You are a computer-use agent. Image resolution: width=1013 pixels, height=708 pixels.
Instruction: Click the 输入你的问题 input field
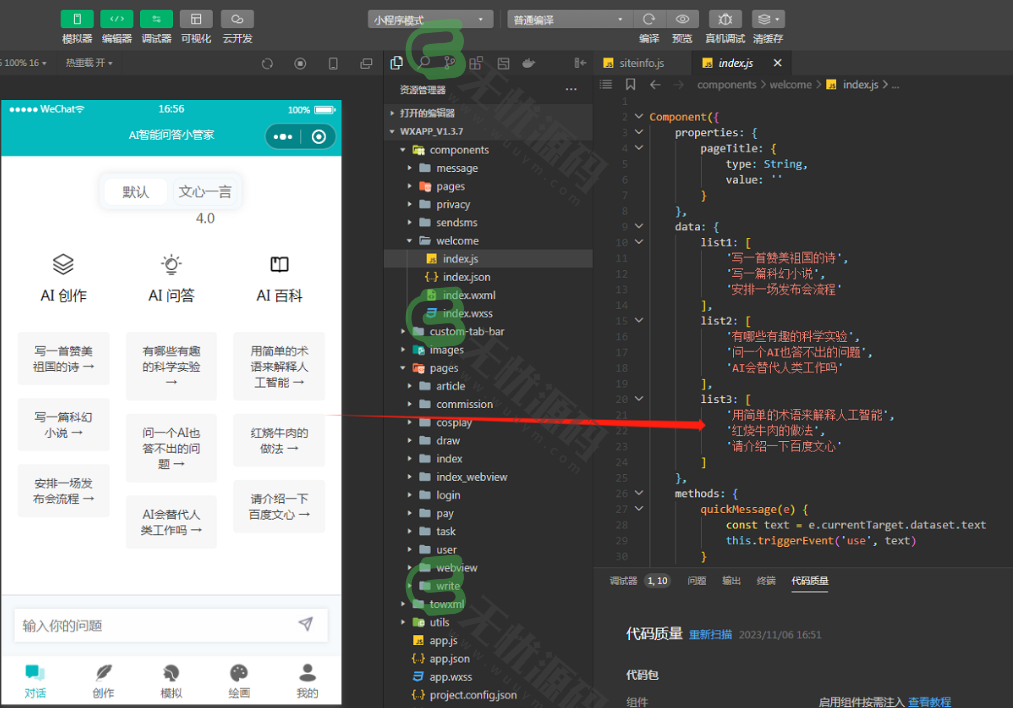coord(160,624)
